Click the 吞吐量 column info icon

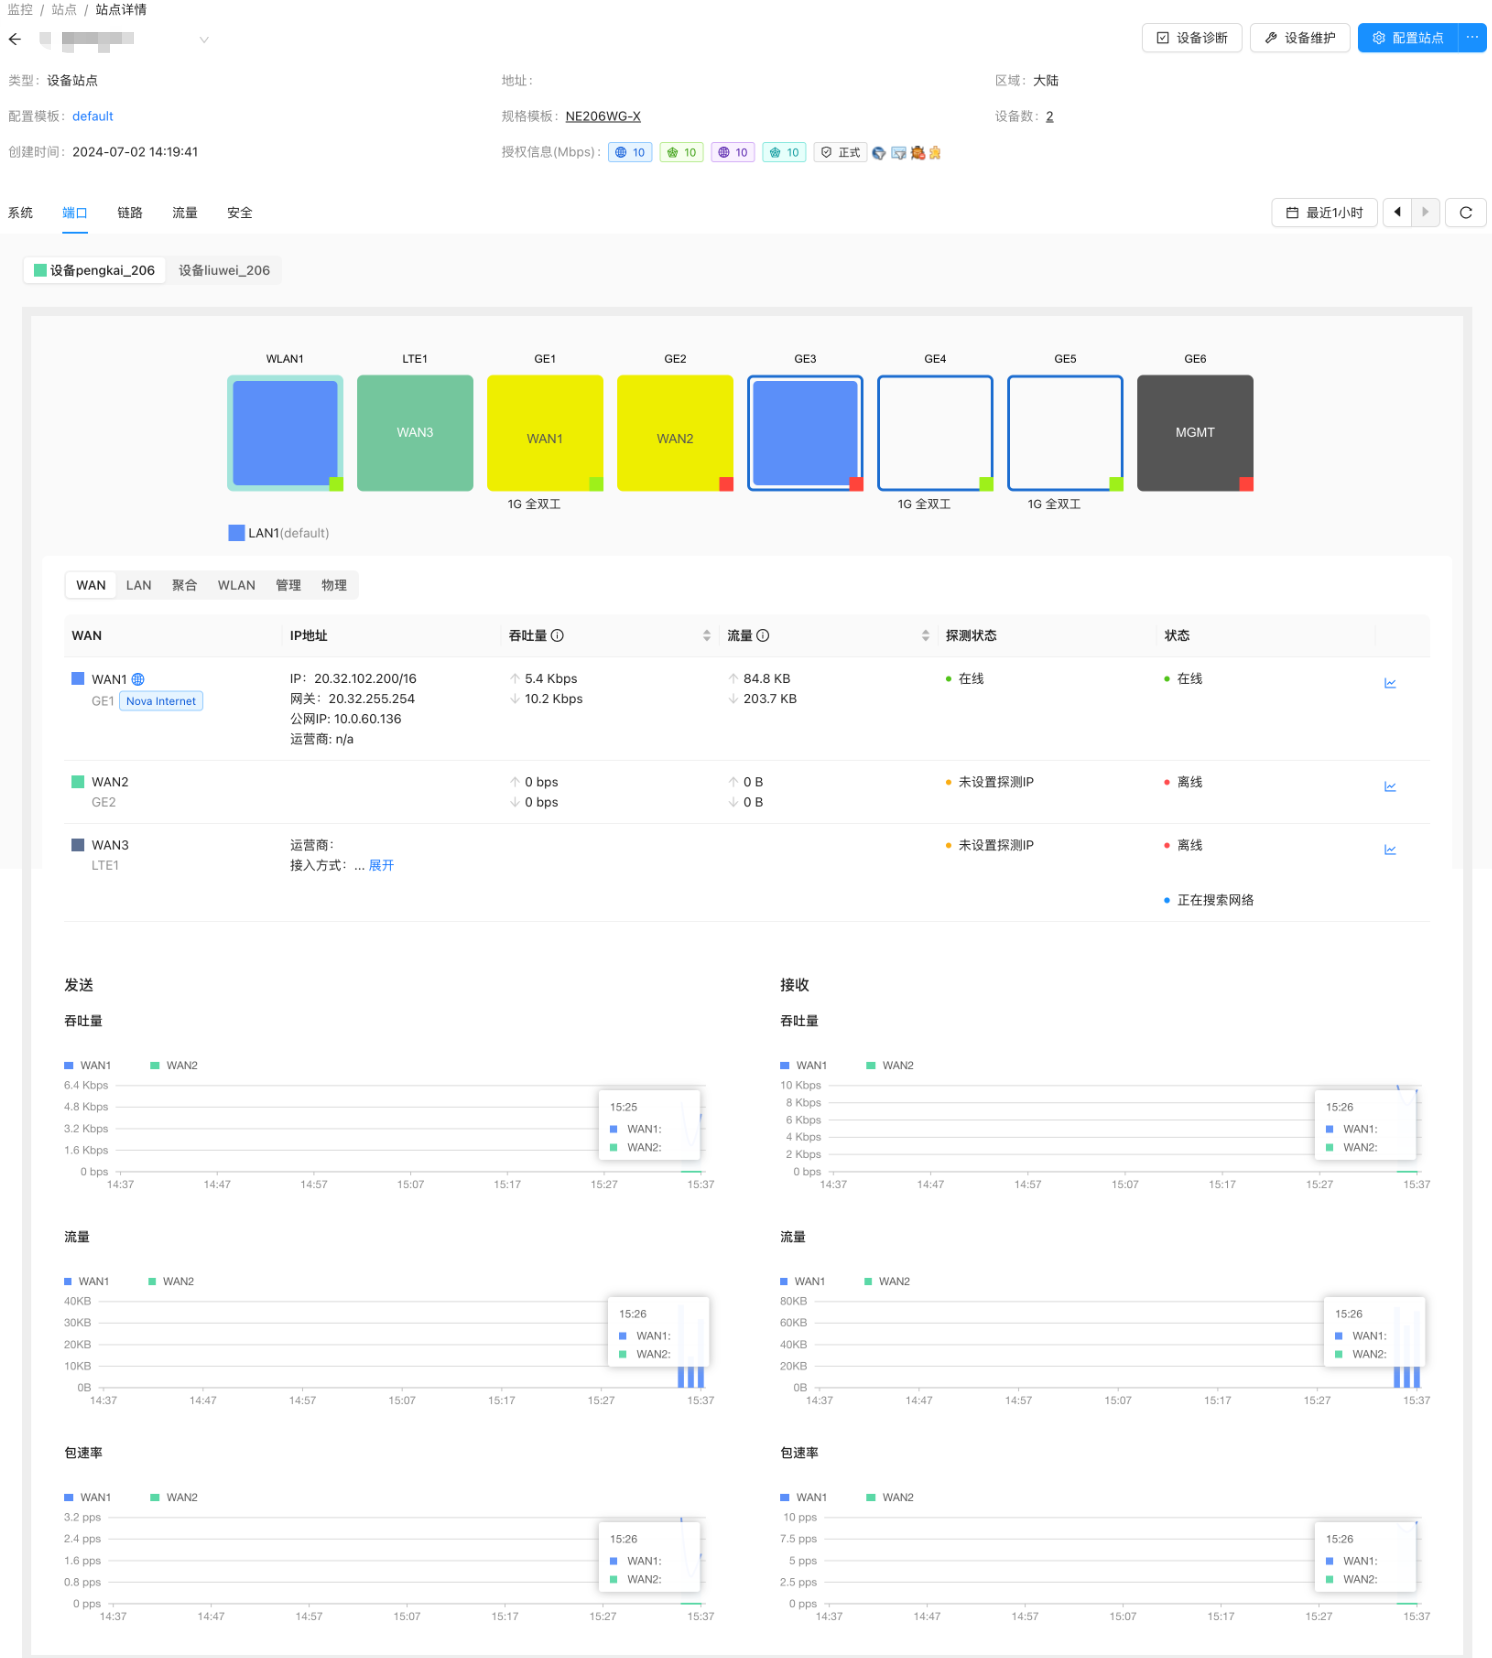(x=558, y=635)
